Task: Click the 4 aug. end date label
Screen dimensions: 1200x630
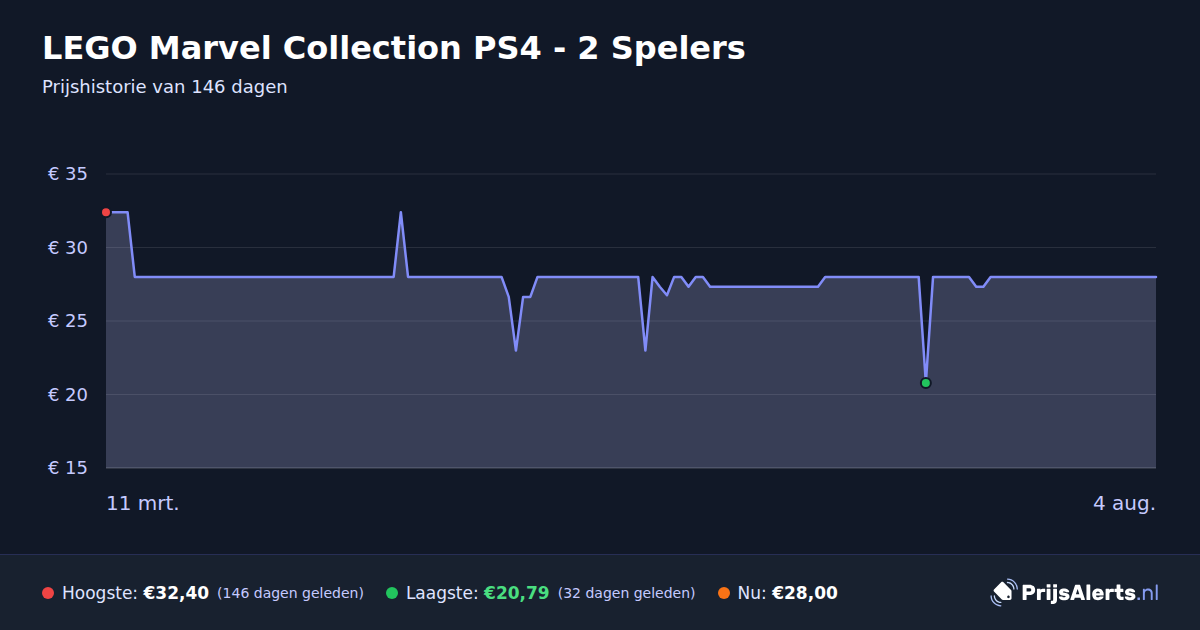Action: pyautogui.click(x=1124, y=503)
